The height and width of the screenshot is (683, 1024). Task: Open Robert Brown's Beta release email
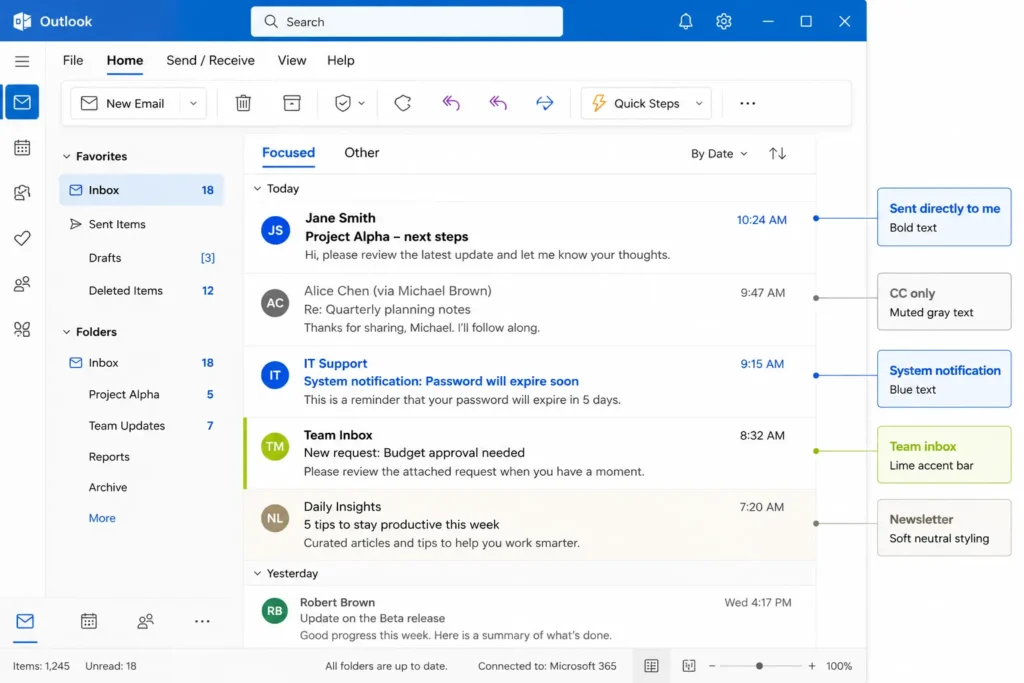pos(530,618)
